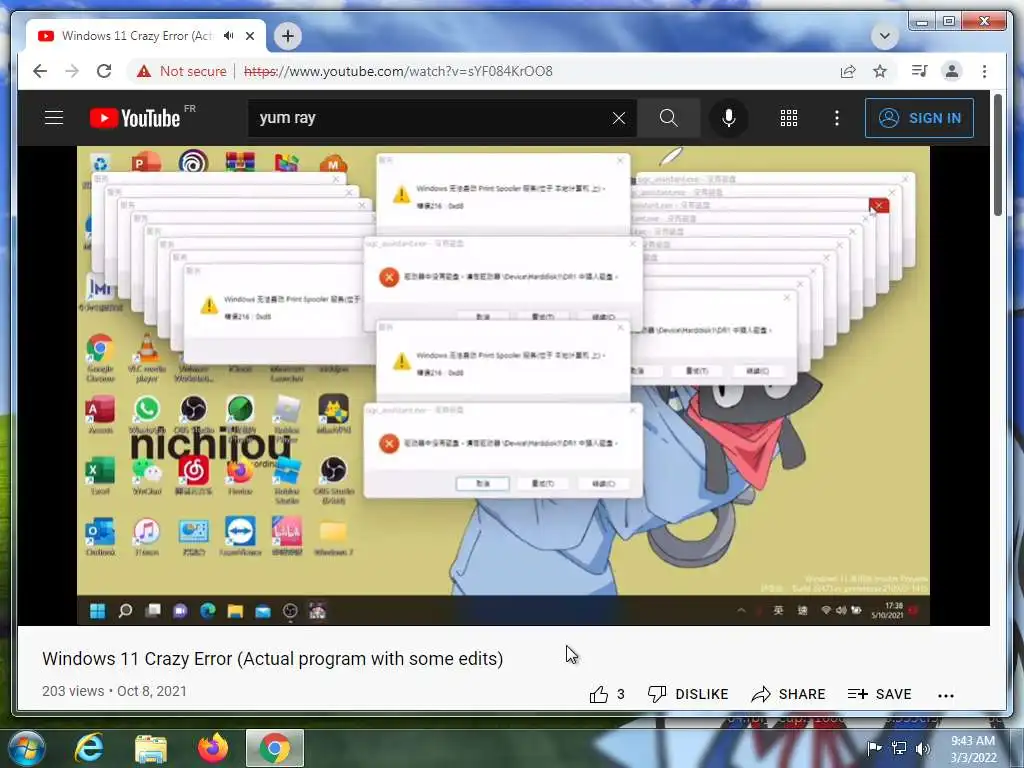Open Windows Explorer from taskbar
The width and height of the screenshot is (1024, 768).
click(151, 748)
